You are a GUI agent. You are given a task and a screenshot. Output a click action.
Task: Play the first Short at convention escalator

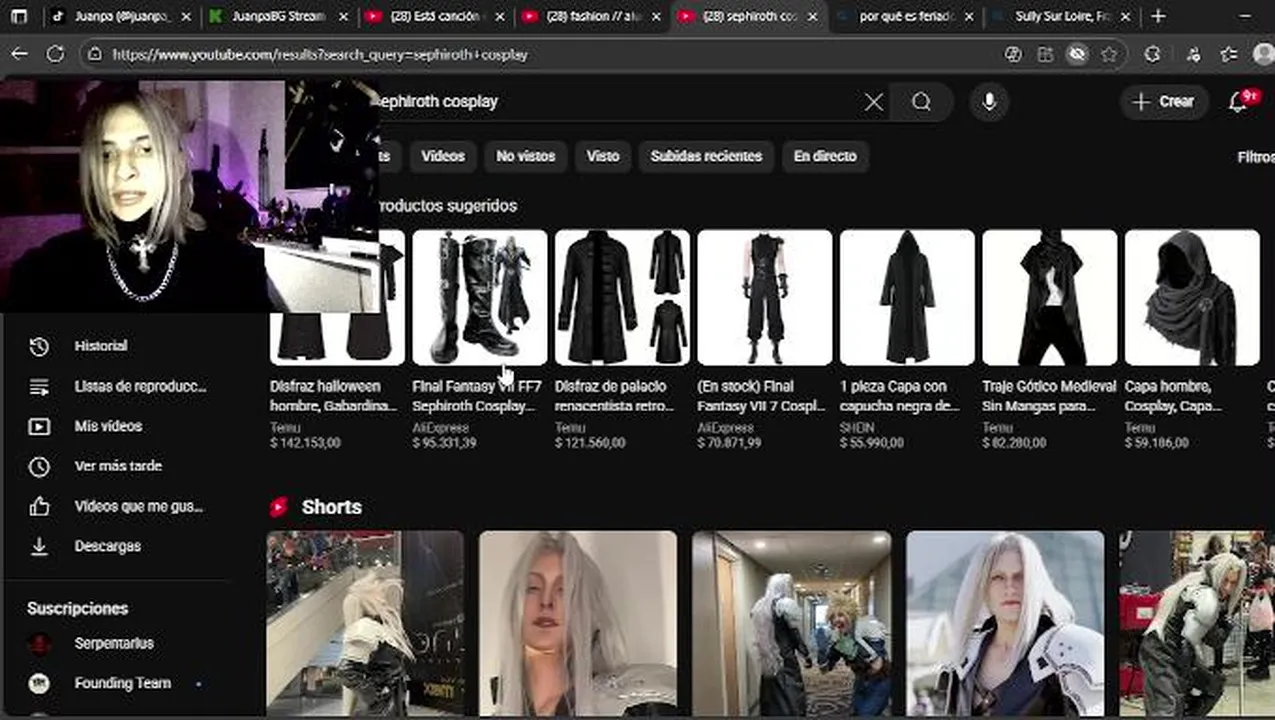pyautogui.click(x=365, y=623)
